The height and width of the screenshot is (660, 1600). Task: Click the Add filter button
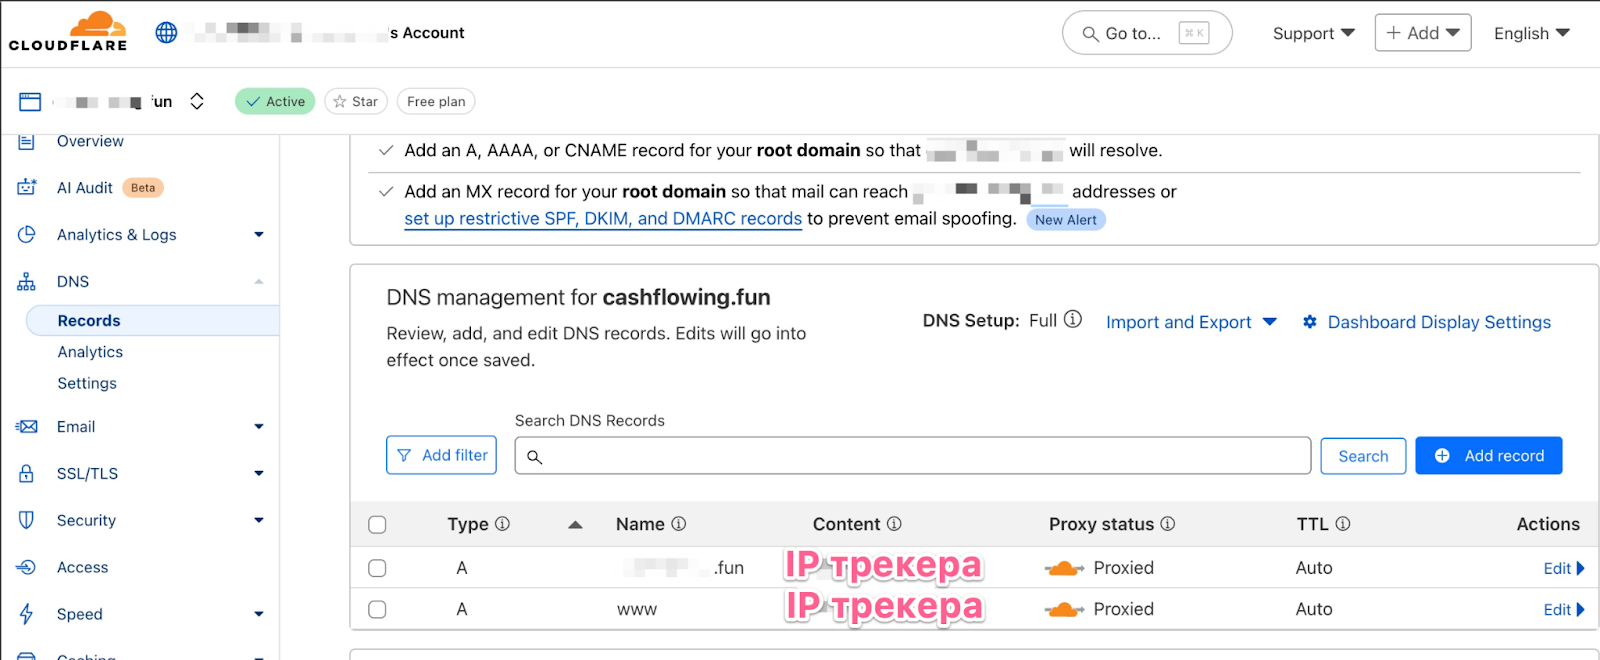[441, 455]
